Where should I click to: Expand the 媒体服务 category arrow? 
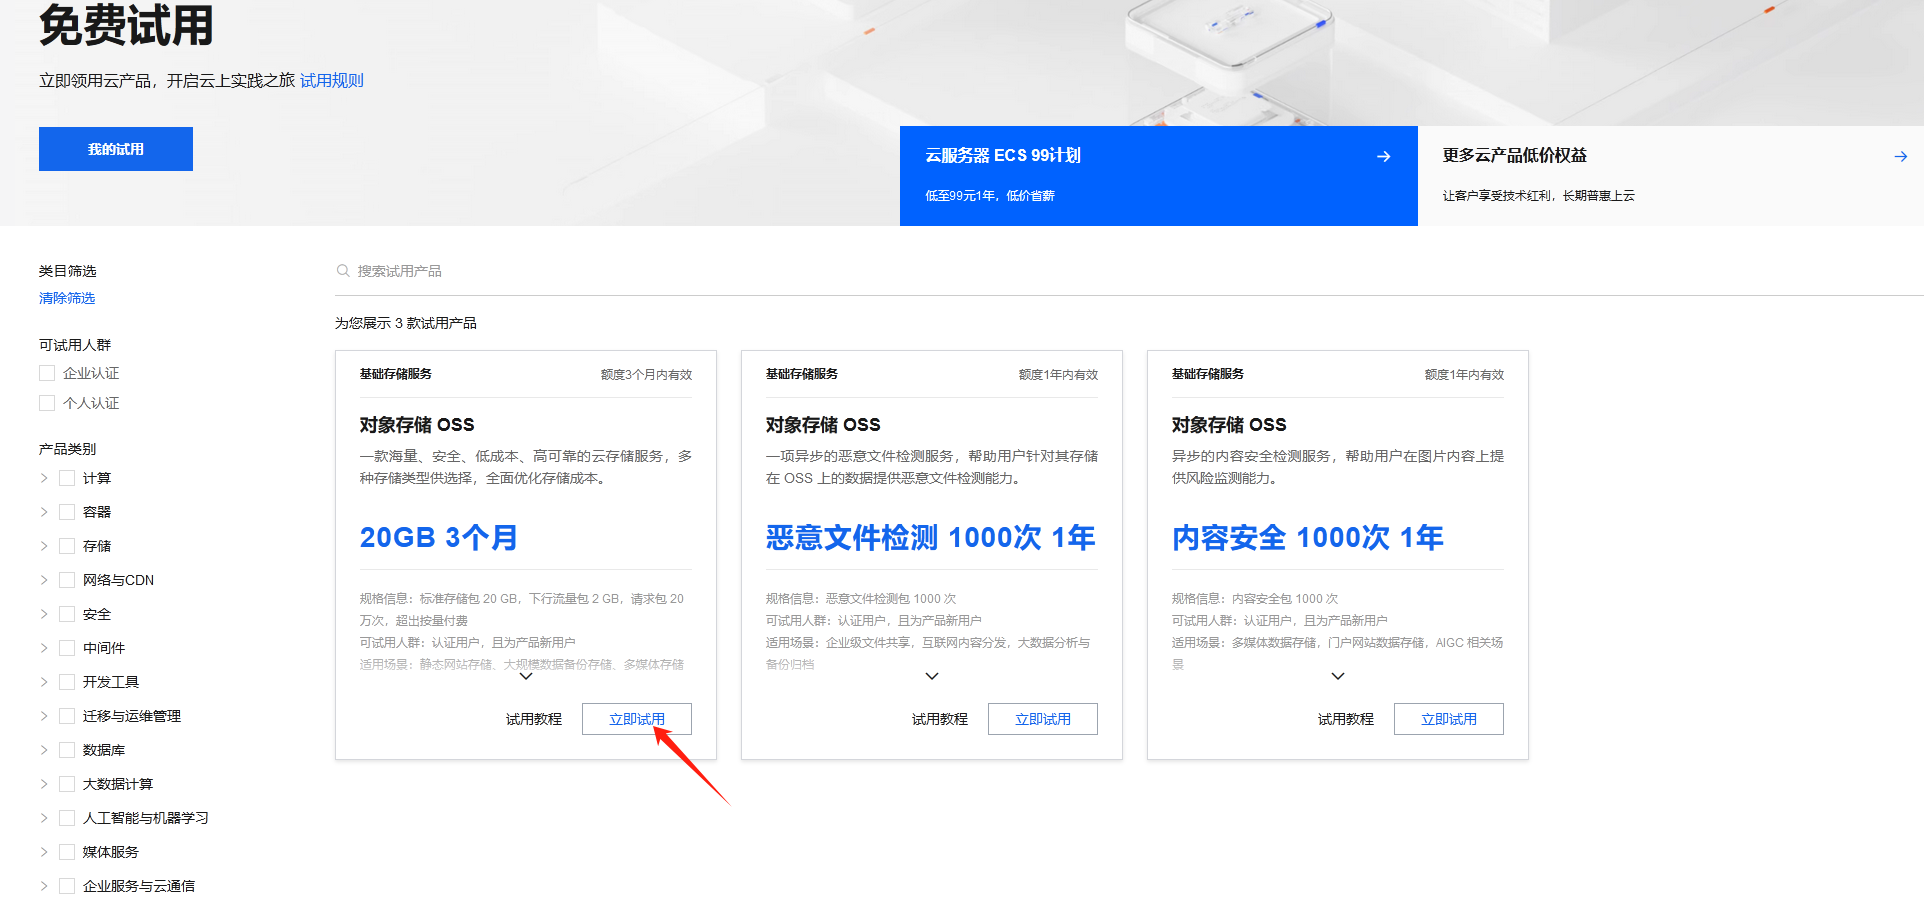[x=44, y=852]
